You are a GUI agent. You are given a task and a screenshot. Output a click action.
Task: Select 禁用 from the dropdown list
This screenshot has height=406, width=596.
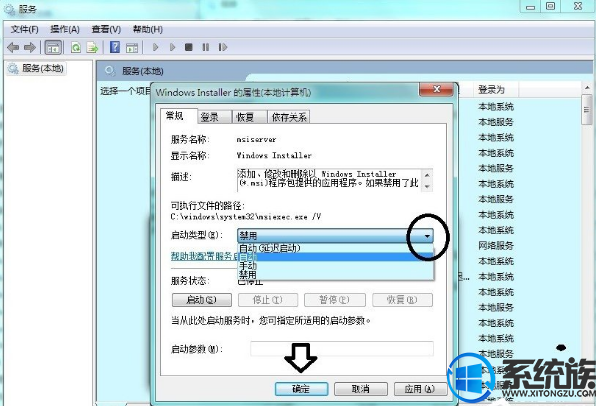(335, 274)
